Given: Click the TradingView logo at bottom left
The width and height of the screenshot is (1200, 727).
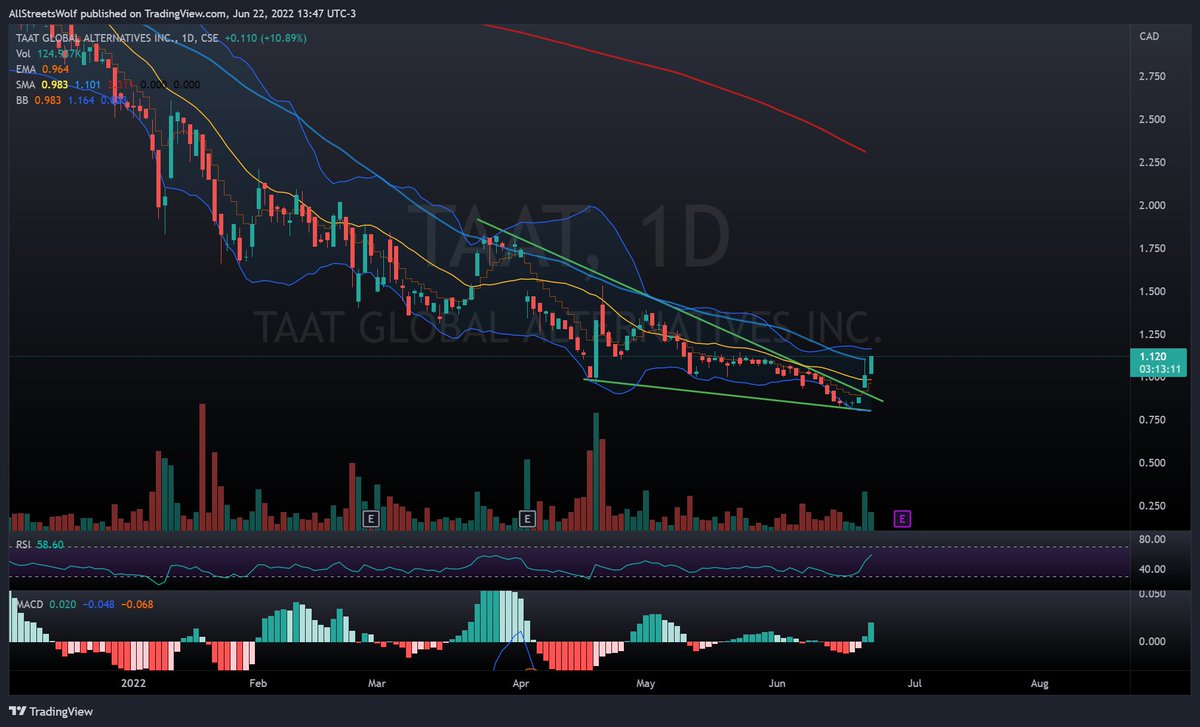Looking at the screenshot, I should point(51,712).
